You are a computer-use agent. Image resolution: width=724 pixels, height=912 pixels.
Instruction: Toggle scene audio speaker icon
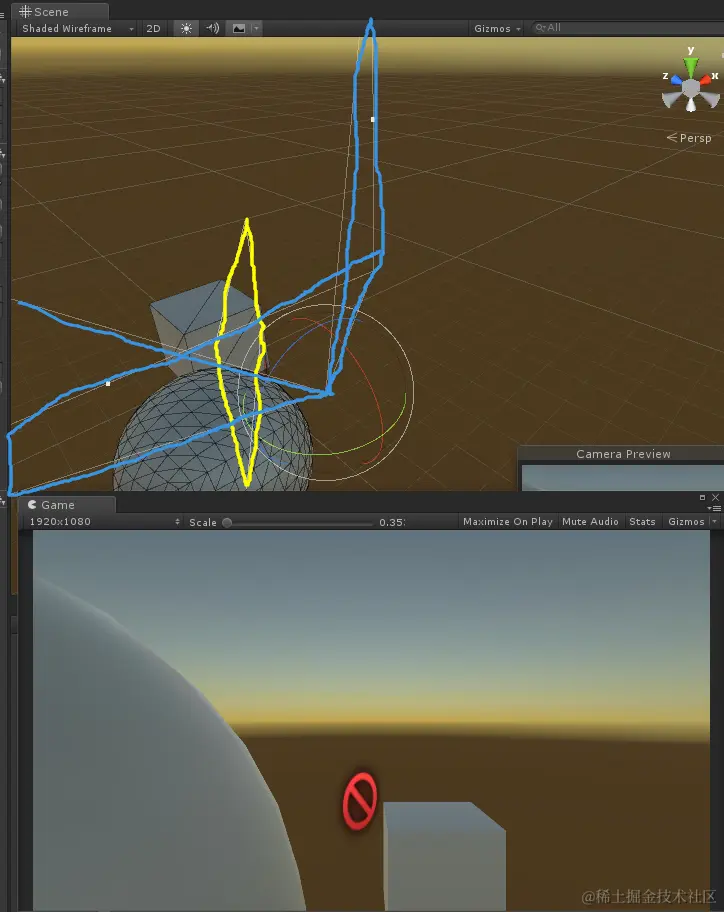coord(213,28)
